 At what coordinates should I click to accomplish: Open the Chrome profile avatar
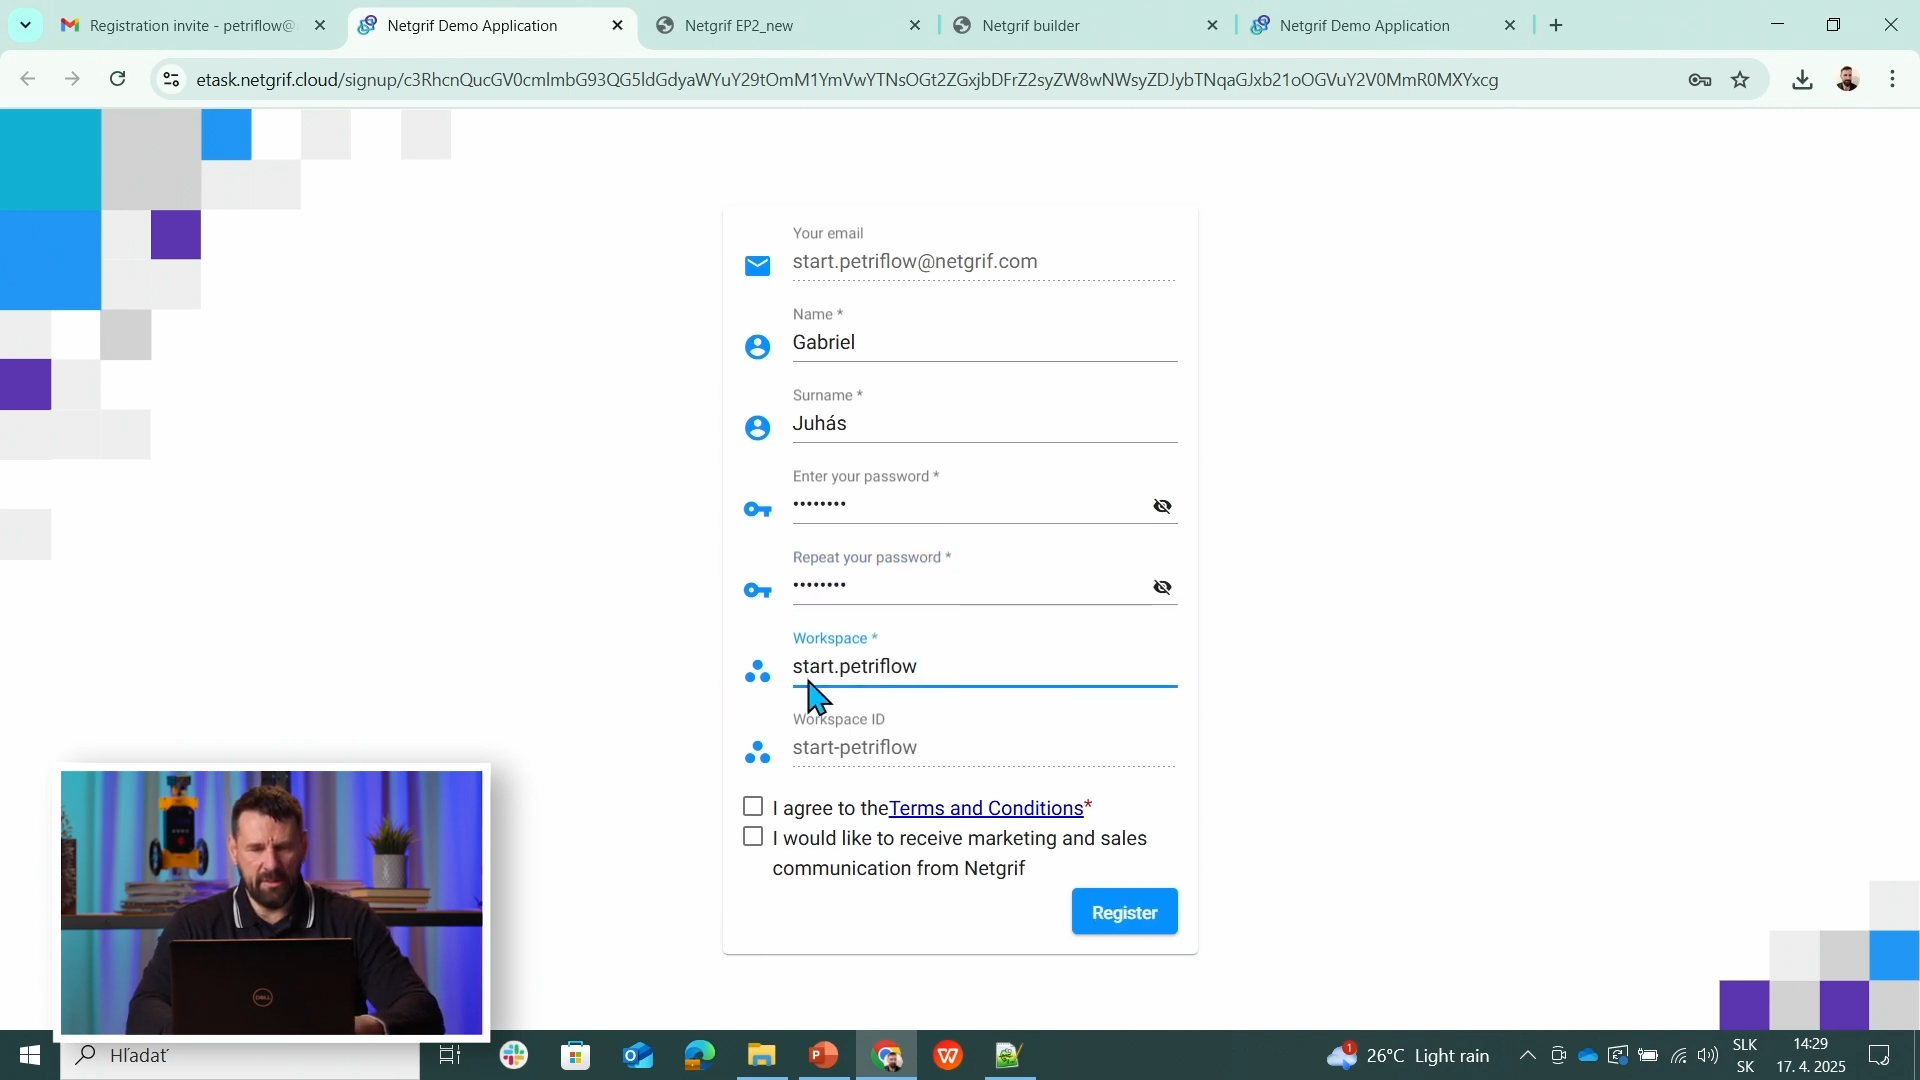1847,79
